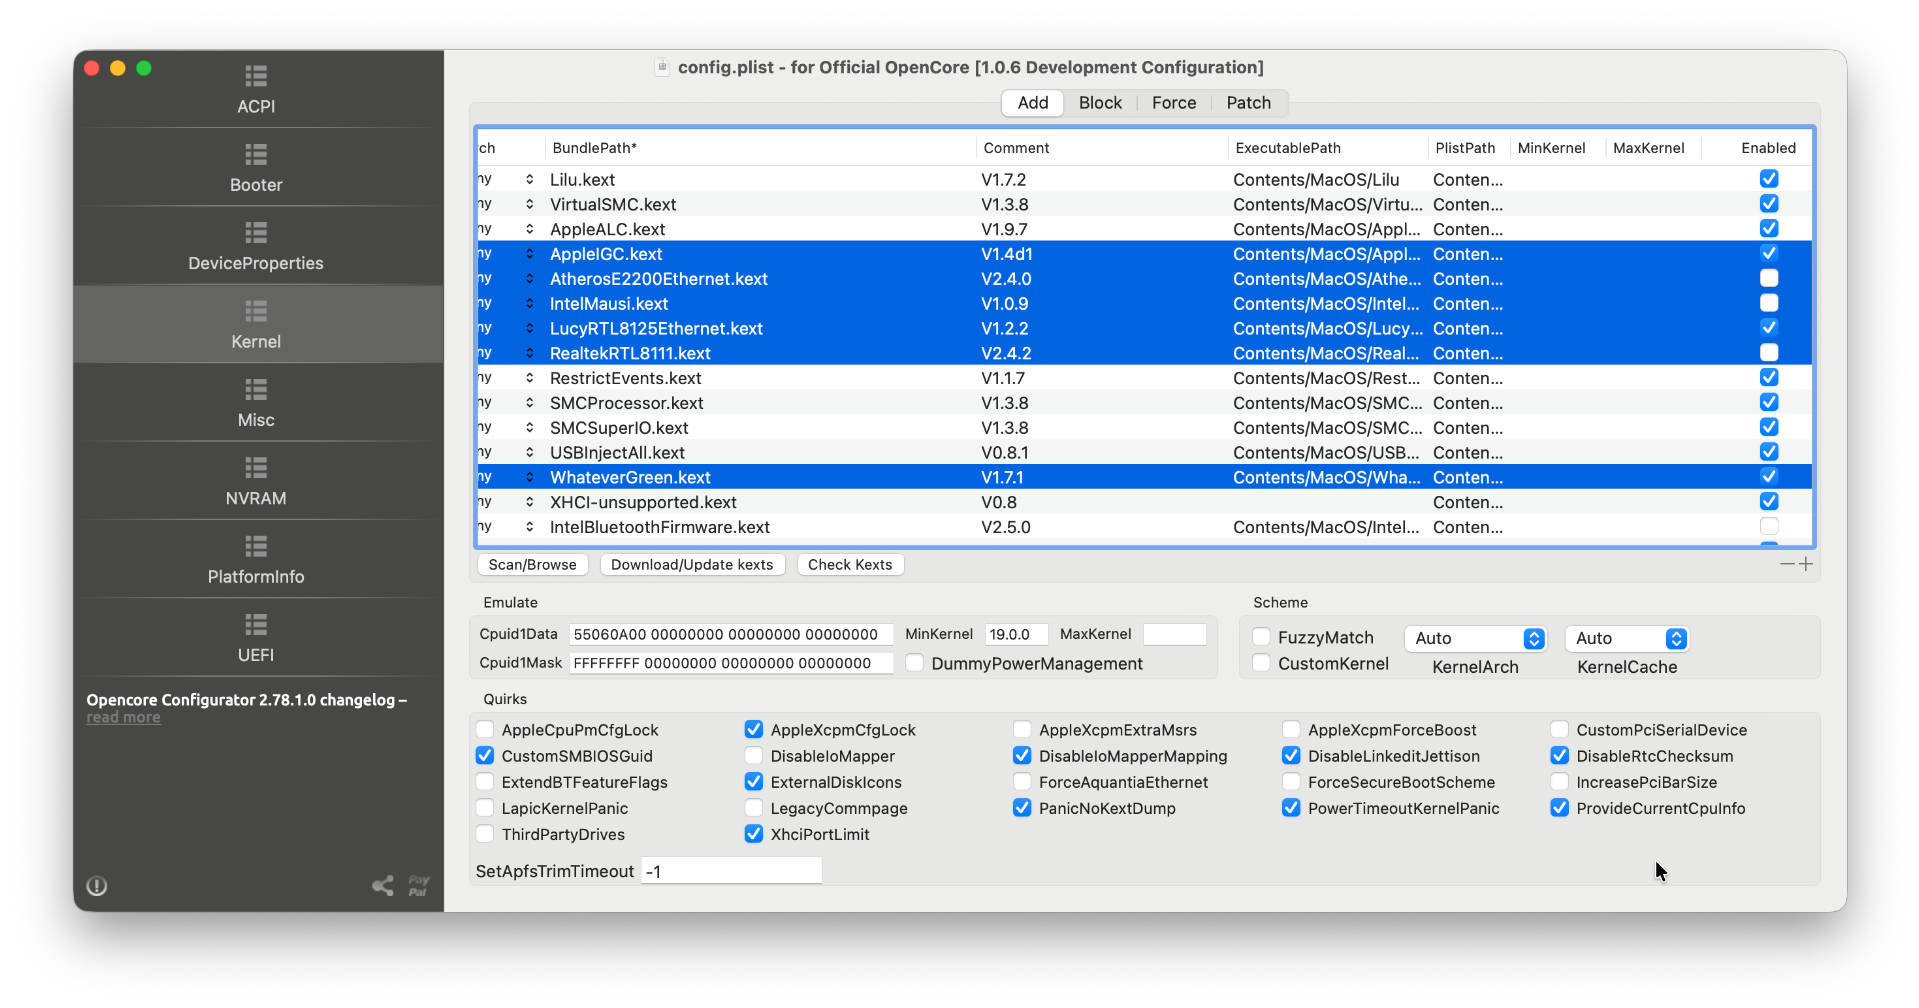Screen dimensions: 1919x1008
Task: Focus the SetApfsTrimTimeout field
Action: point(732,871)
